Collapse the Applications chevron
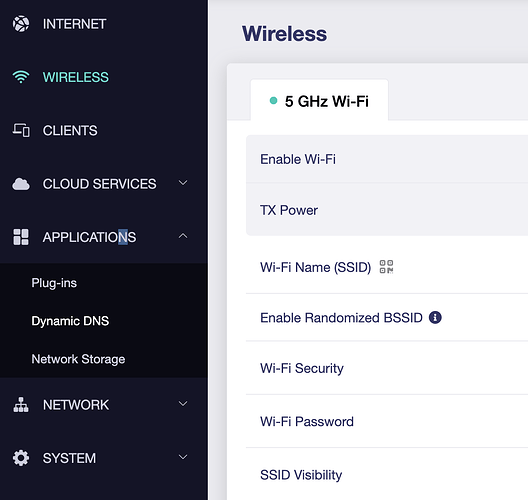Viewport: 528px width, 500px height. 183,236
